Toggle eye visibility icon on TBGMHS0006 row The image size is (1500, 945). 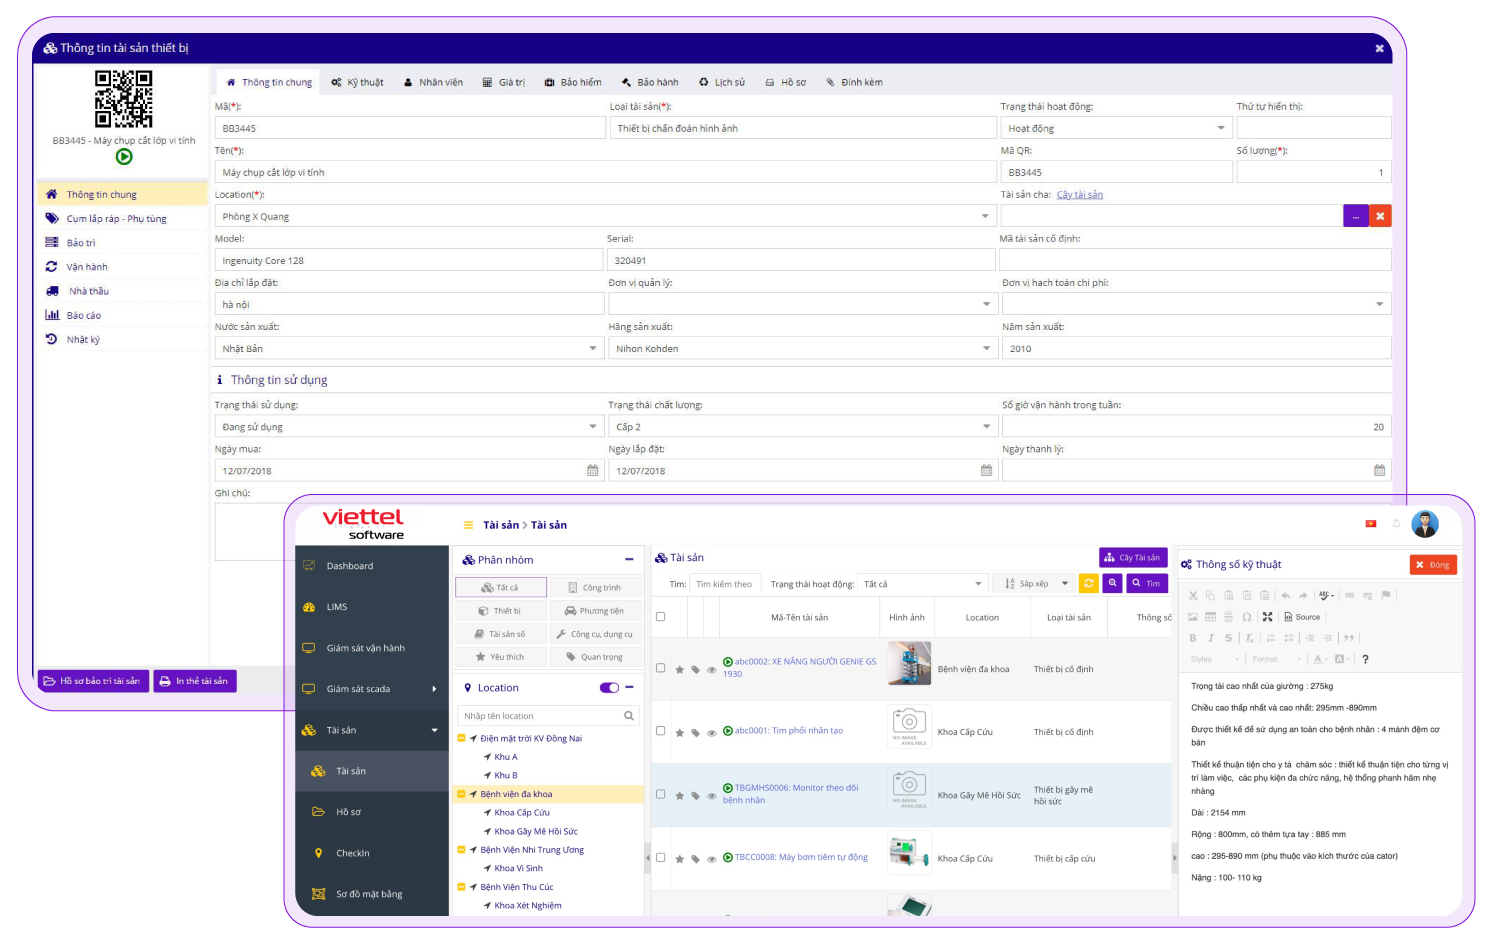pos(712,796)
